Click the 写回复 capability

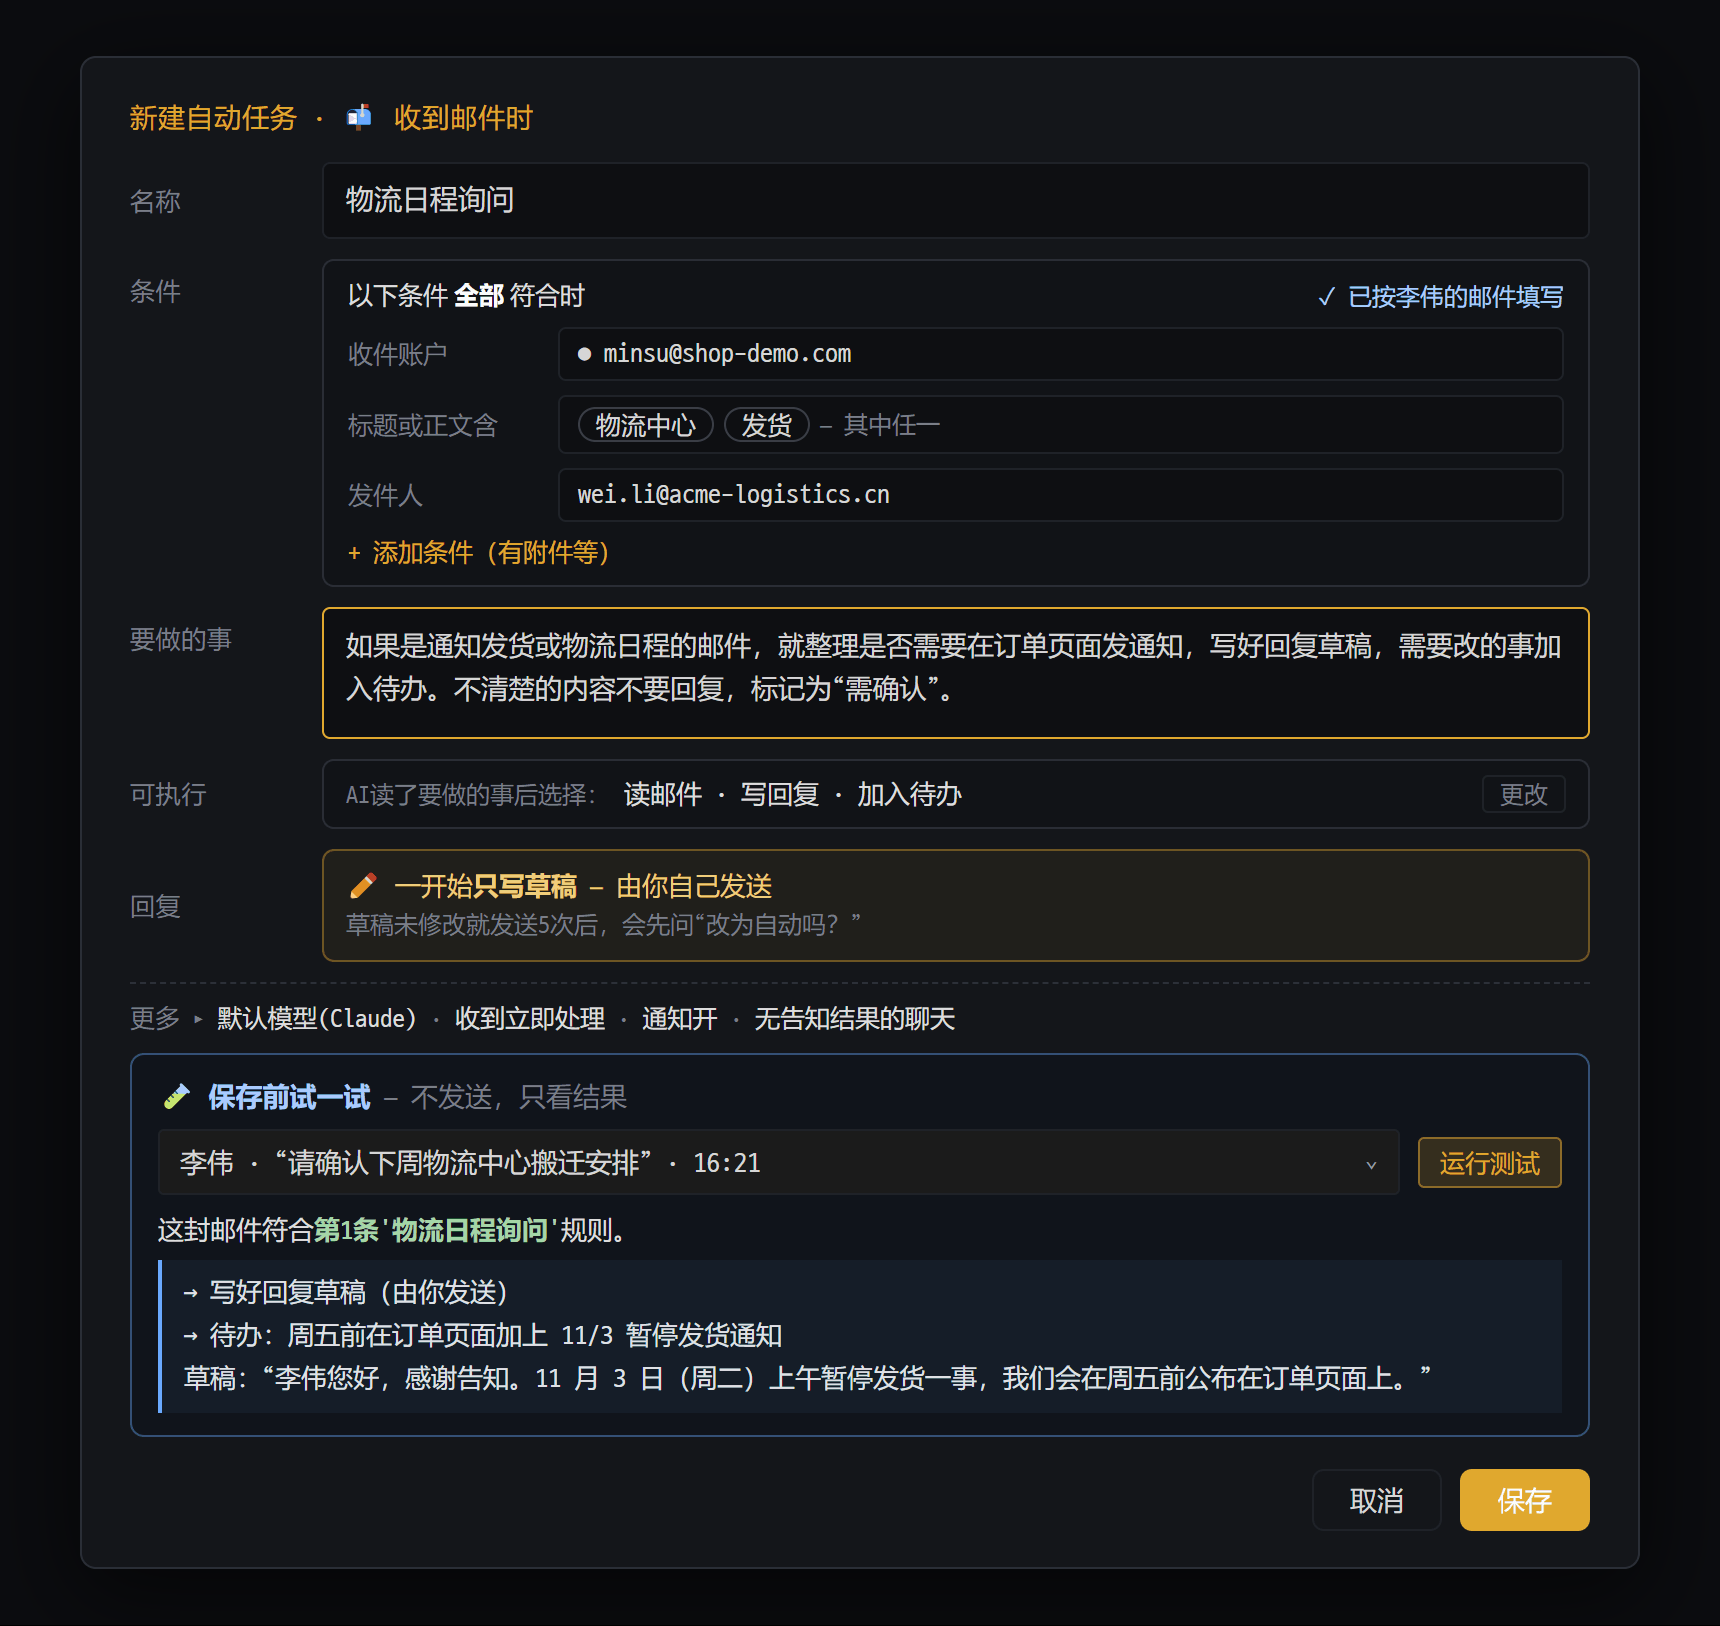tap(779, 794)
